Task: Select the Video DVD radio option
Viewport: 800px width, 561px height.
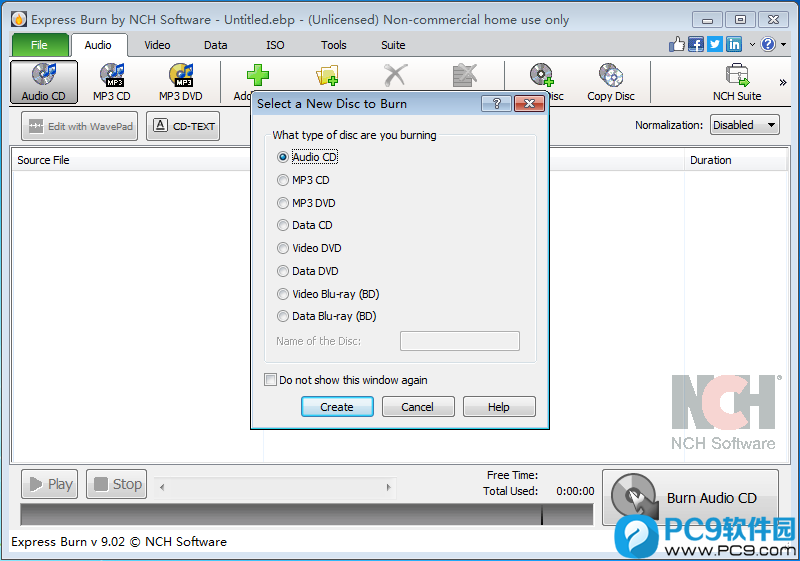Action: (x=283, y=248)
